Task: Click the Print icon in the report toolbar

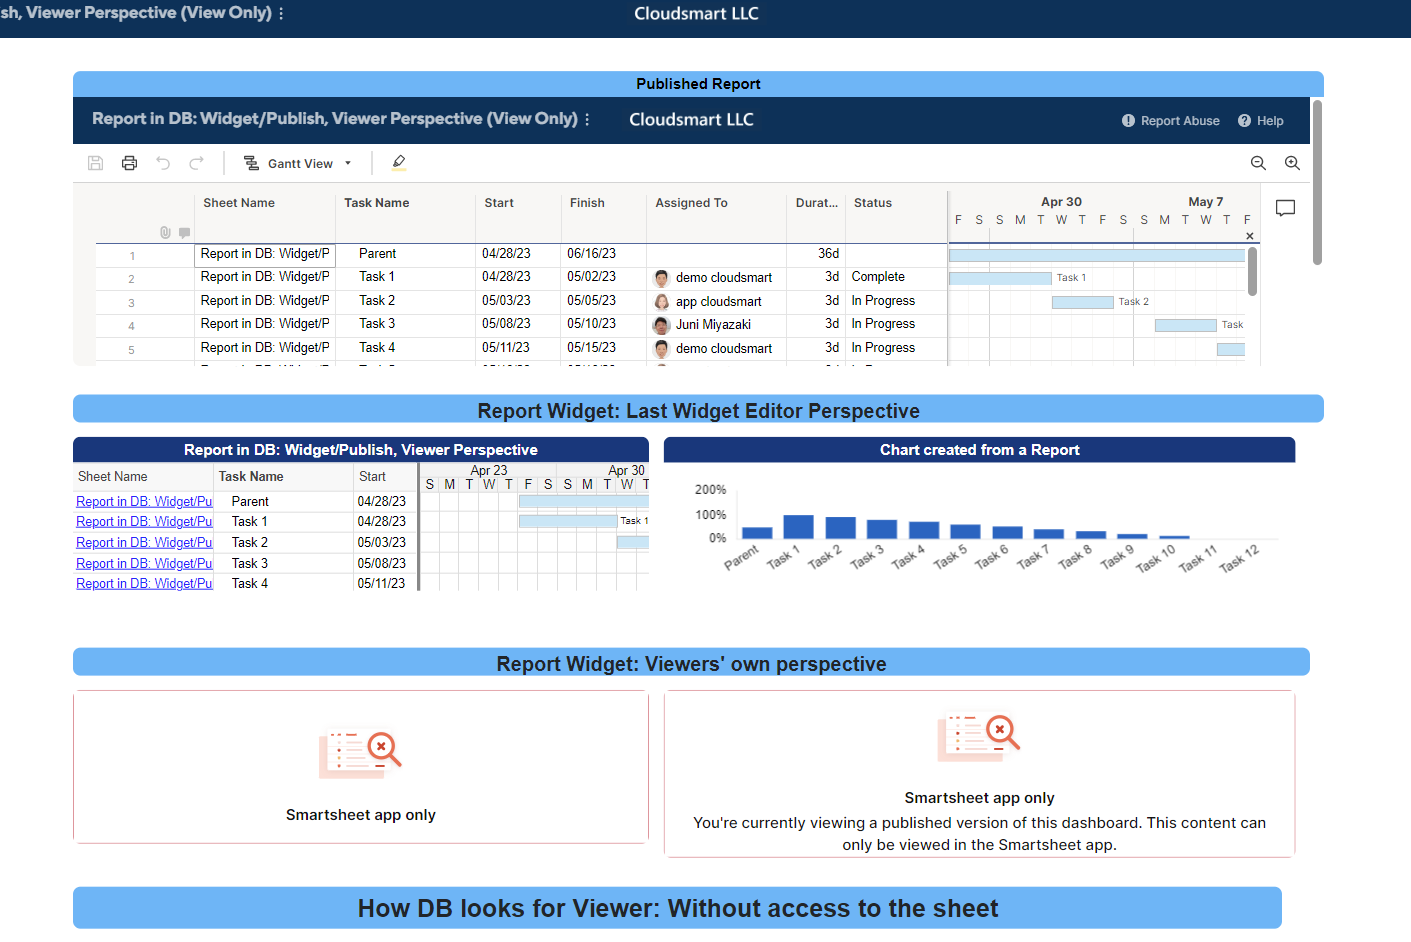Action: 129,163
